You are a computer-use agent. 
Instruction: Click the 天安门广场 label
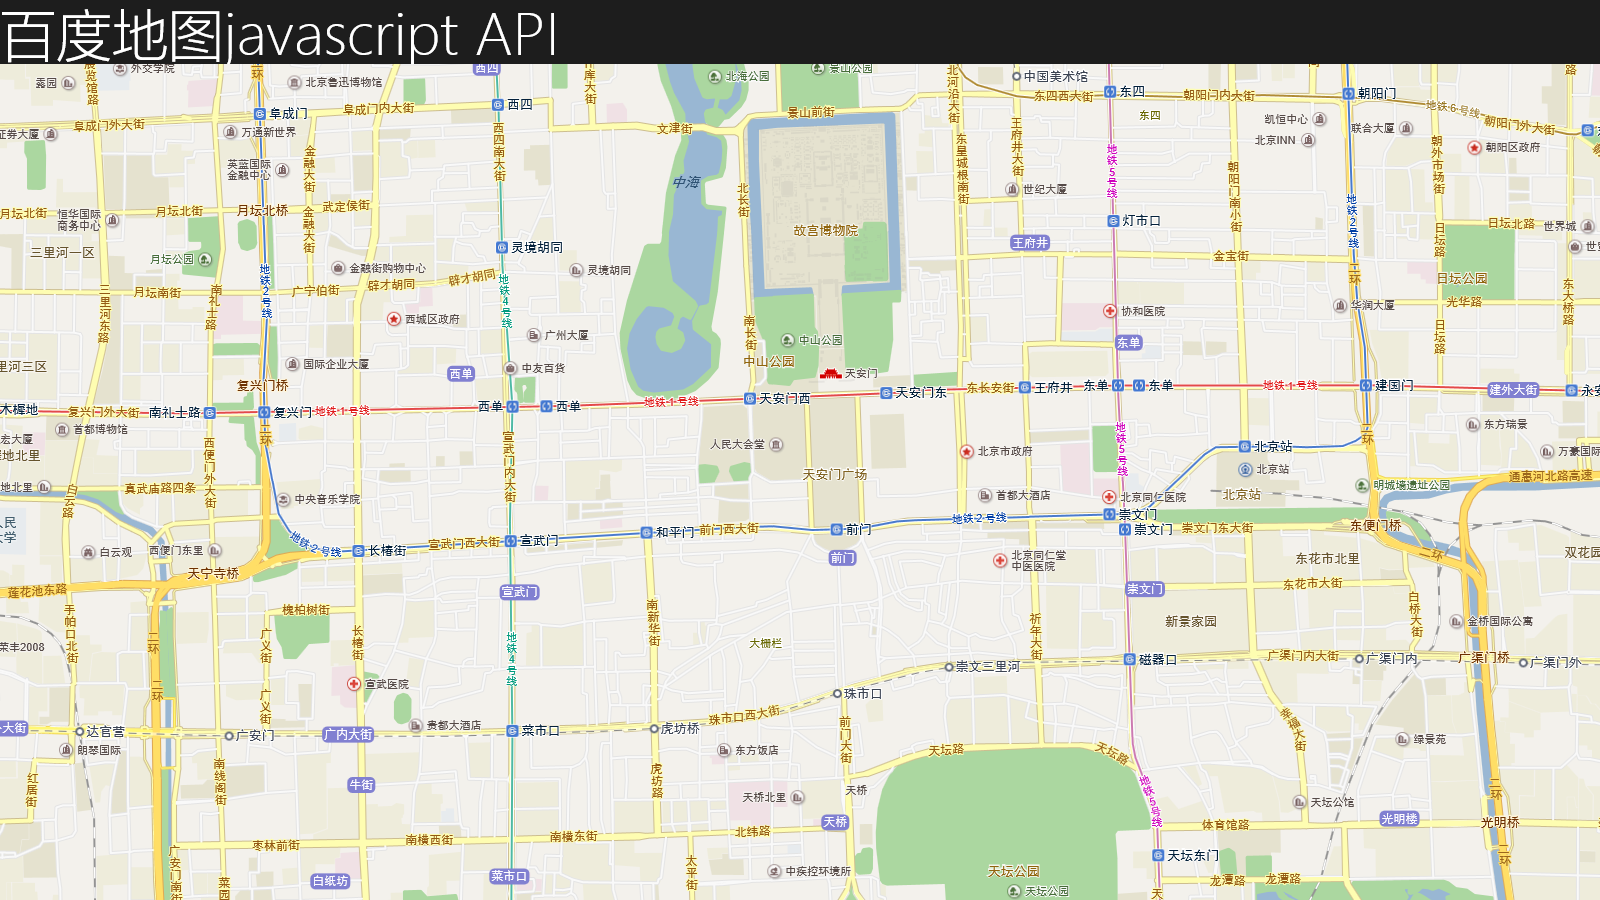[835, 474]
